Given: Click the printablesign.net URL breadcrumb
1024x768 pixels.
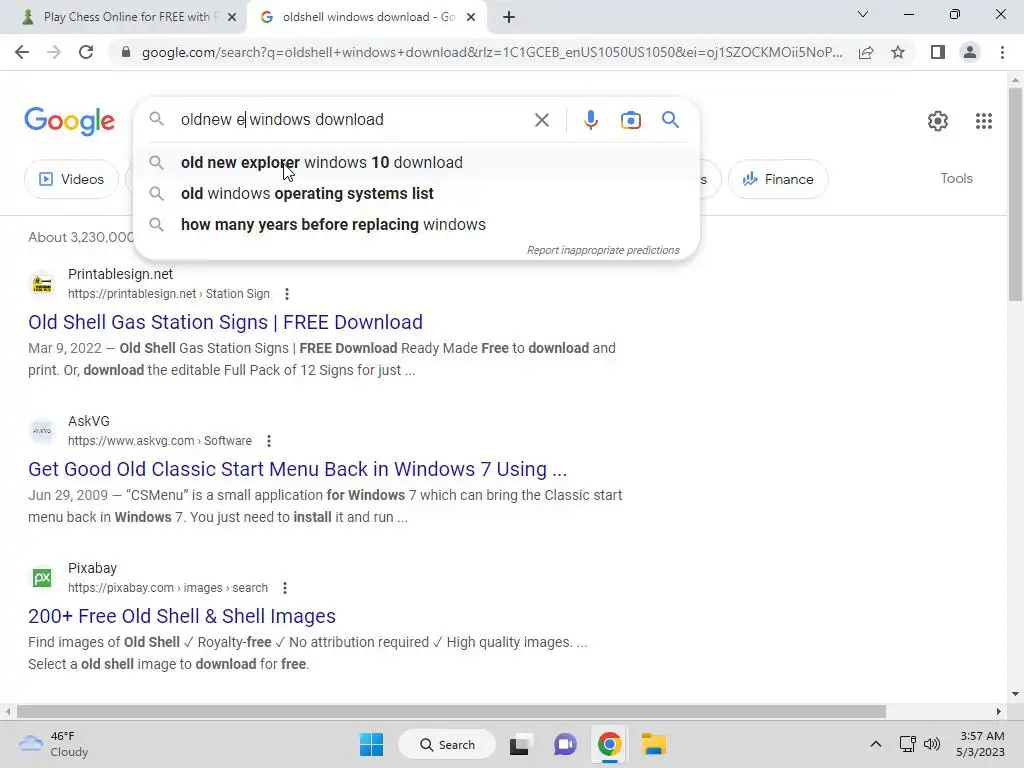Looking at the screenshot, I should point(168,294).
